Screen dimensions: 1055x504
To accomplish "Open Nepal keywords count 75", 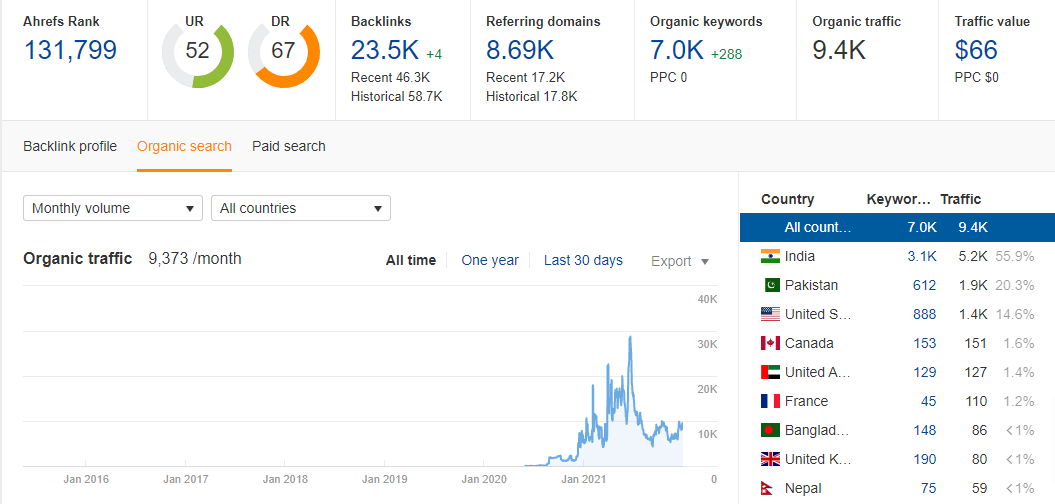I will click(x=929, y=489).
